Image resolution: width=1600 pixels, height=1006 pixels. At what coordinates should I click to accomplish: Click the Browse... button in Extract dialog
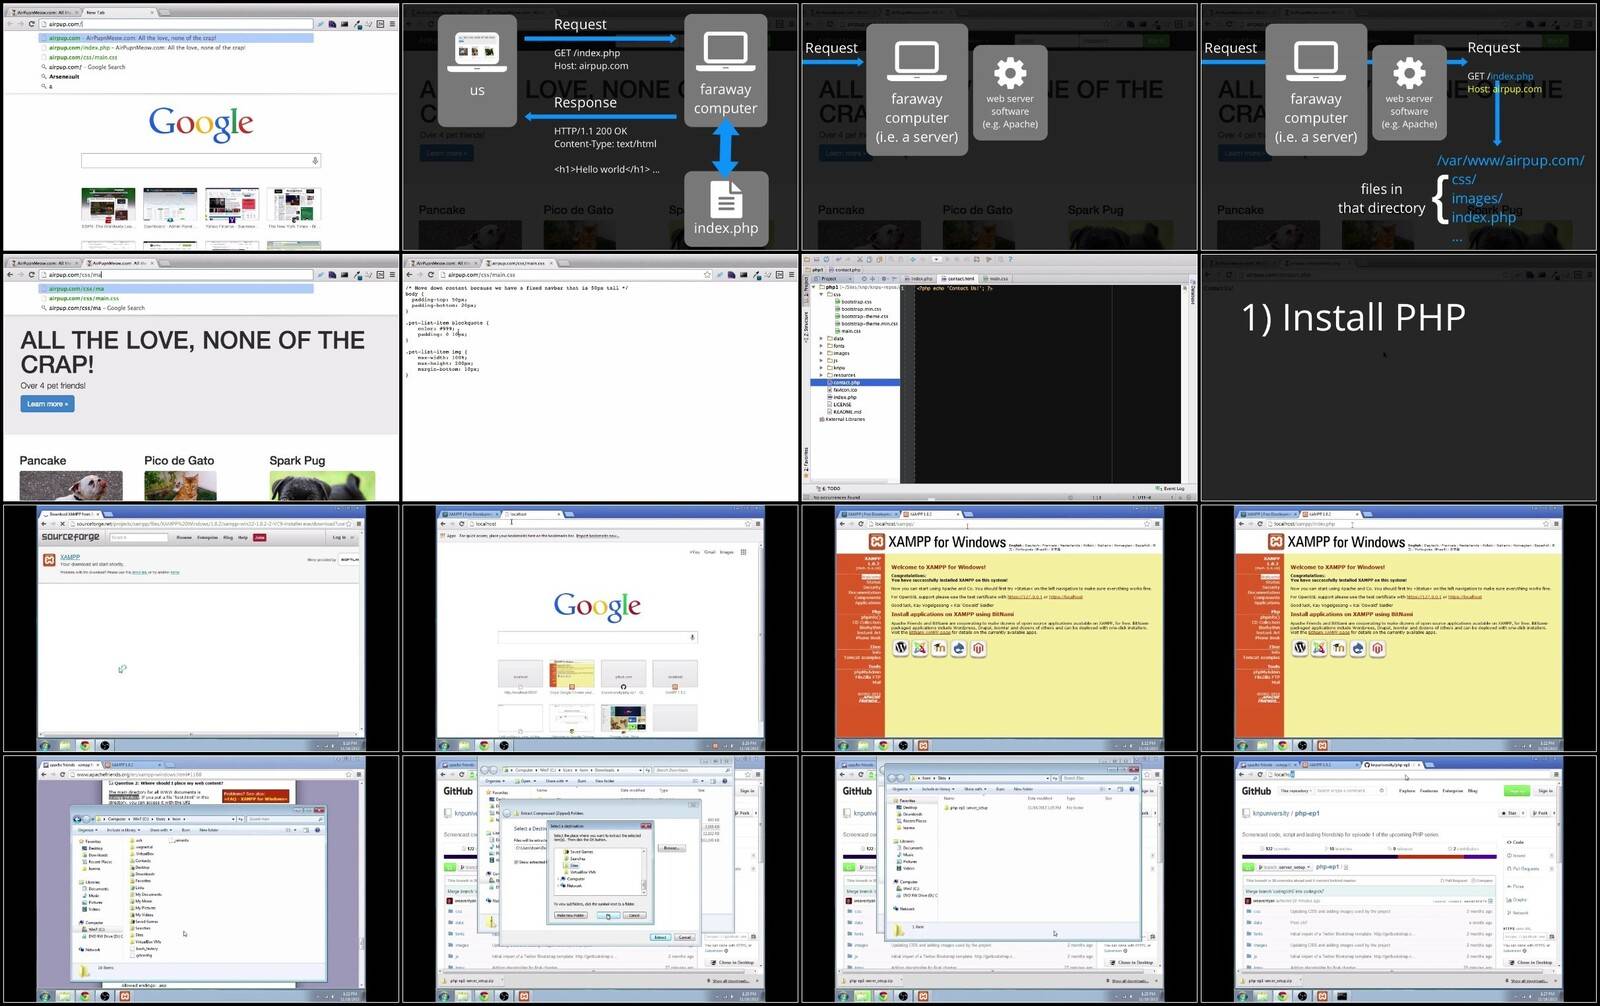click(672, 848)
